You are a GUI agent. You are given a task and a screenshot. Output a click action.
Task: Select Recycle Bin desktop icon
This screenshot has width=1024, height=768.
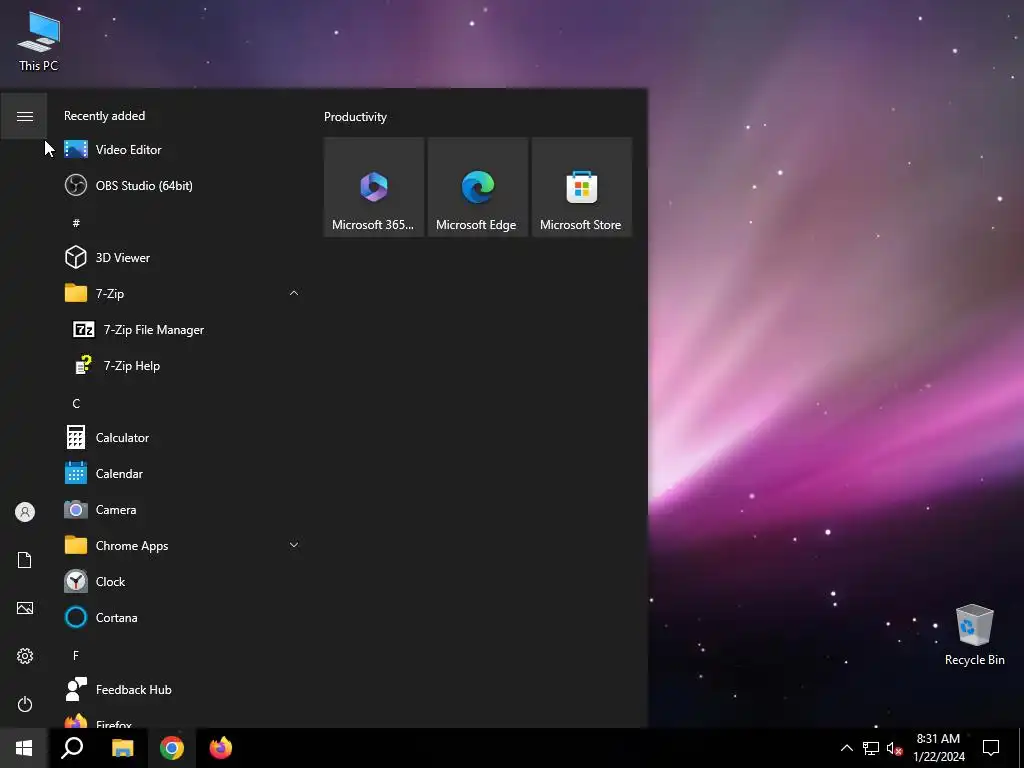pyautogui.click(x=974, y=635)
